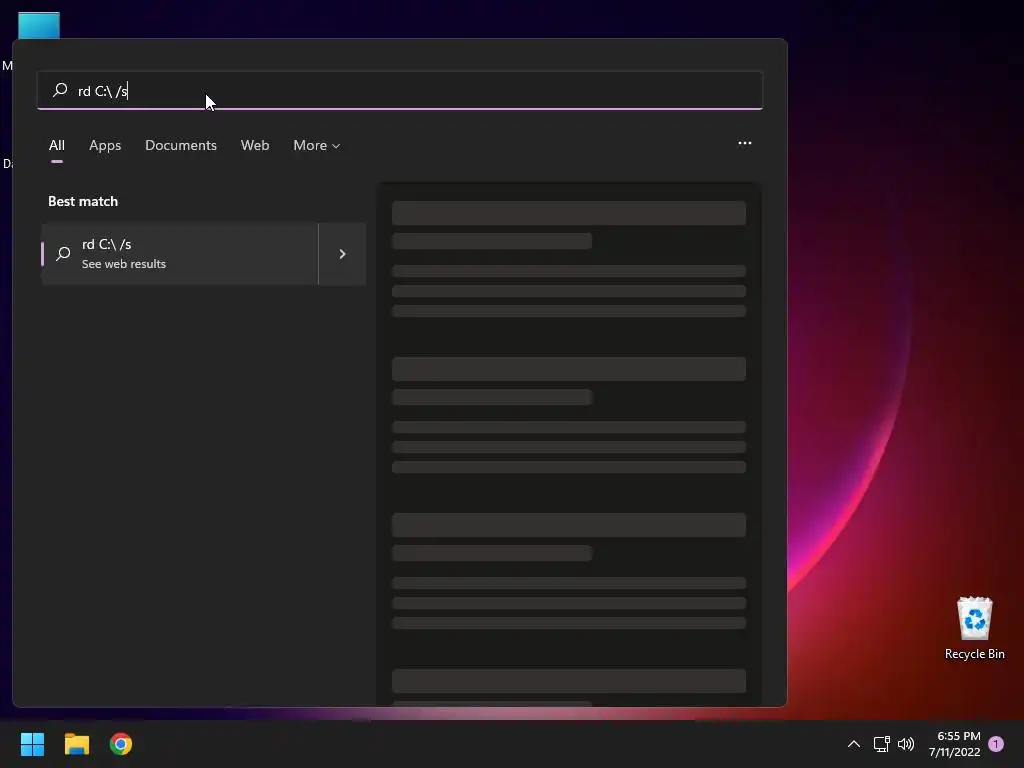The image size is (1024, 768).
Task: Open the network status icon
Action: click(882, 744)
